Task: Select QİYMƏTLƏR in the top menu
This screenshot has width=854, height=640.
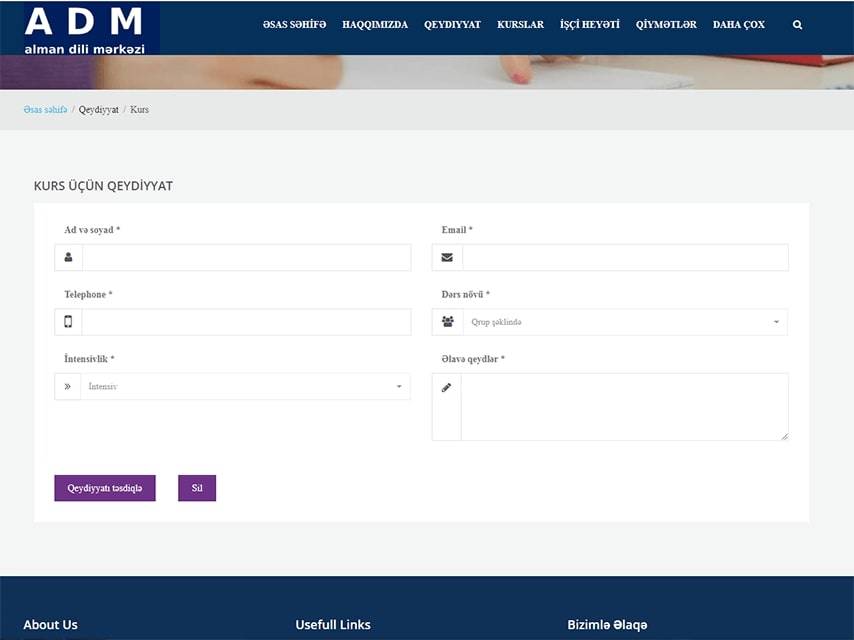Action: pyautogui.click(x=666, y=25)
